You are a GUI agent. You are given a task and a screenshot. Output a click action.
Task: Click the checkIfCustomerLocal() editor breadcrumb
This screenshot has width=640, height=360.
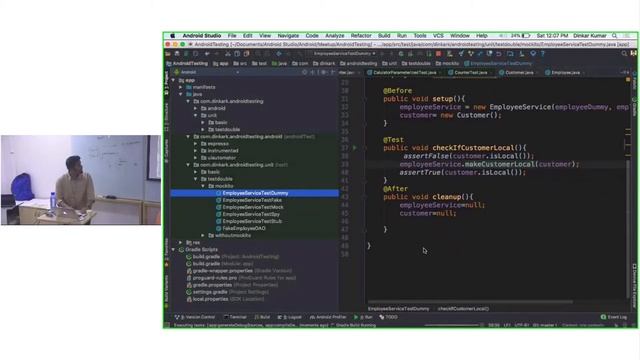[x=463, y=309]
